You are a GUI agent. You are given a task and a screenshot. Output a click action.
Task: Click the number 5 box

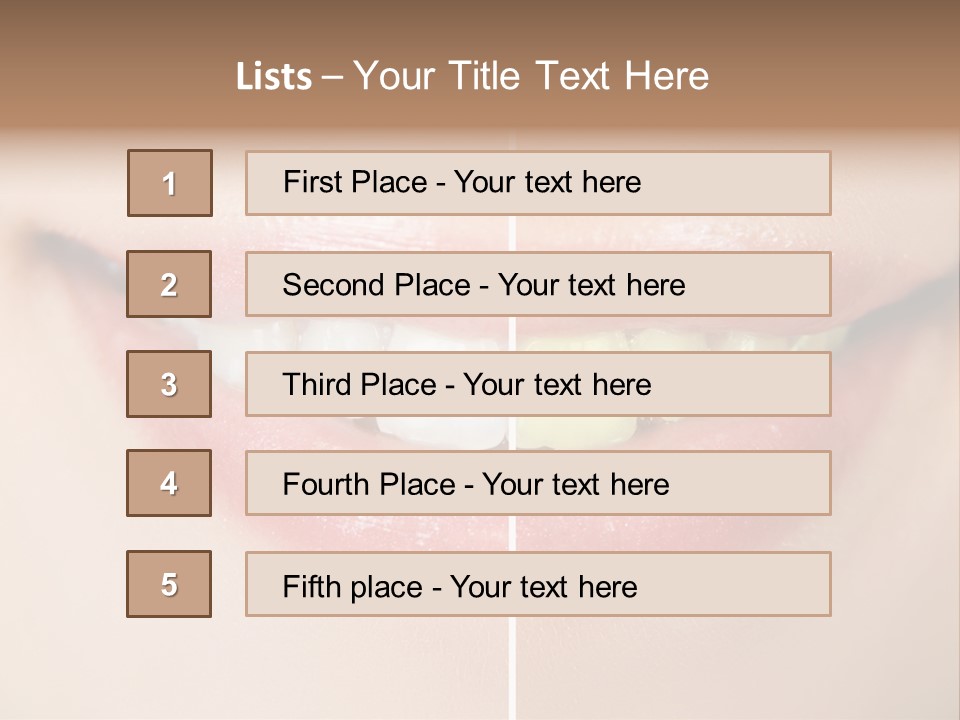pos(169,584)
